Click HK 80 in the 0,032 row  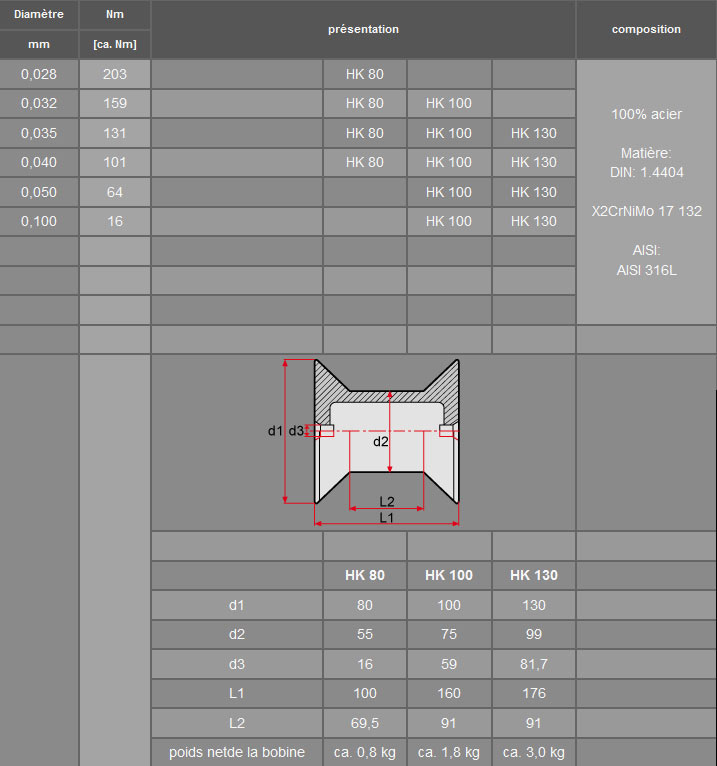click(364, 104)
